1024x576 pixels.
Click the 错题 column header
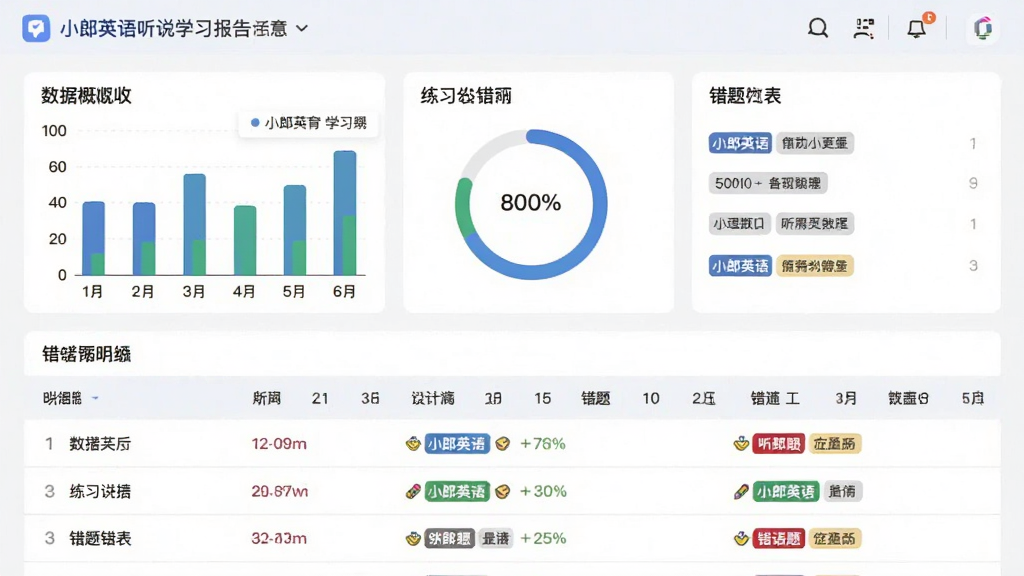(x=596, y=398)
